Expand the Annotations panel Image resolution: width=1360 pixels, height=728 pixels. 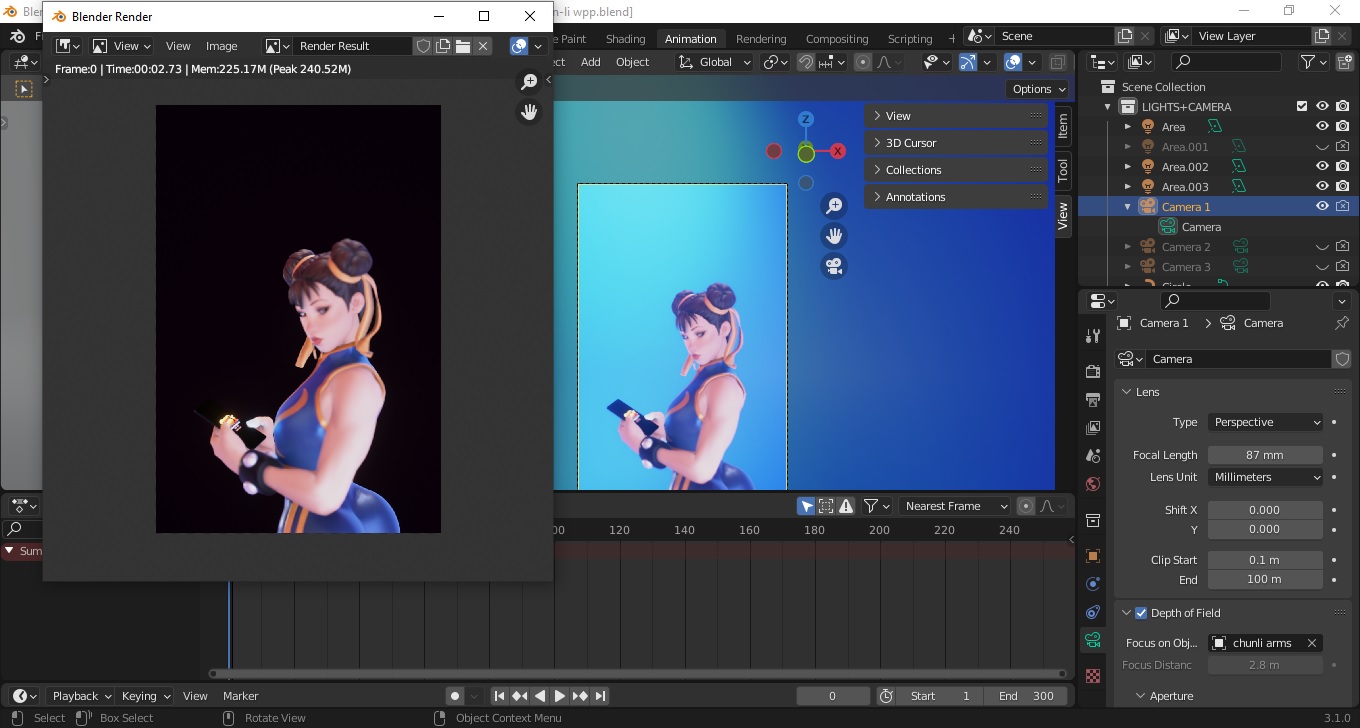pos(956,197)
